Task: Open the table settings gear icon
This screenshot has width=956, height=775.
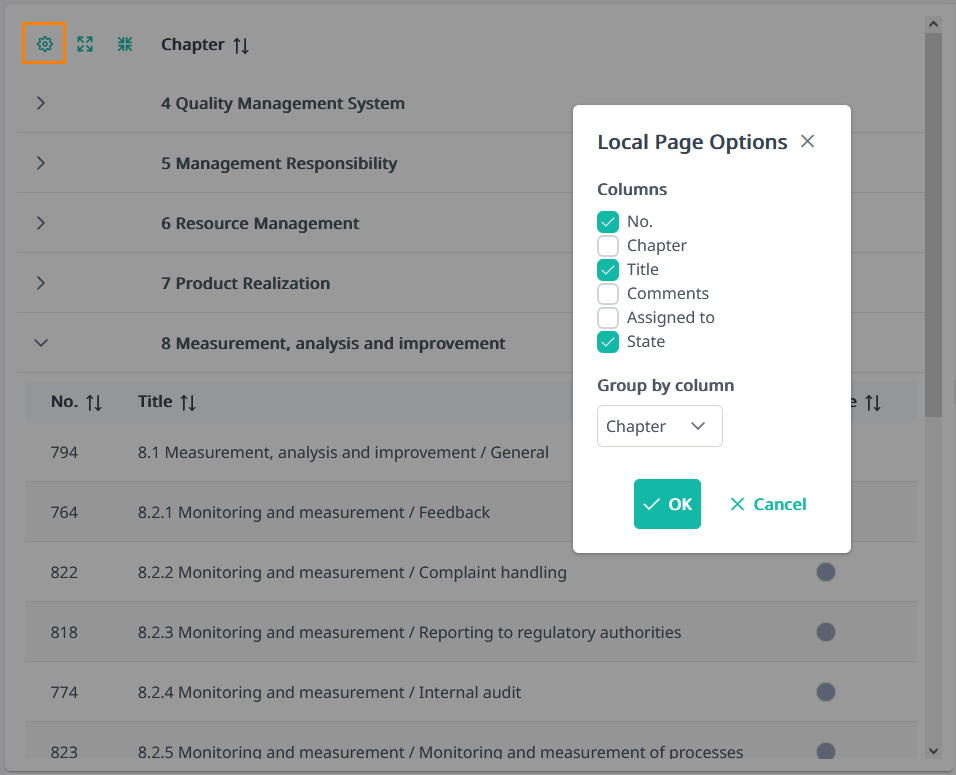Action: point(44,44)
